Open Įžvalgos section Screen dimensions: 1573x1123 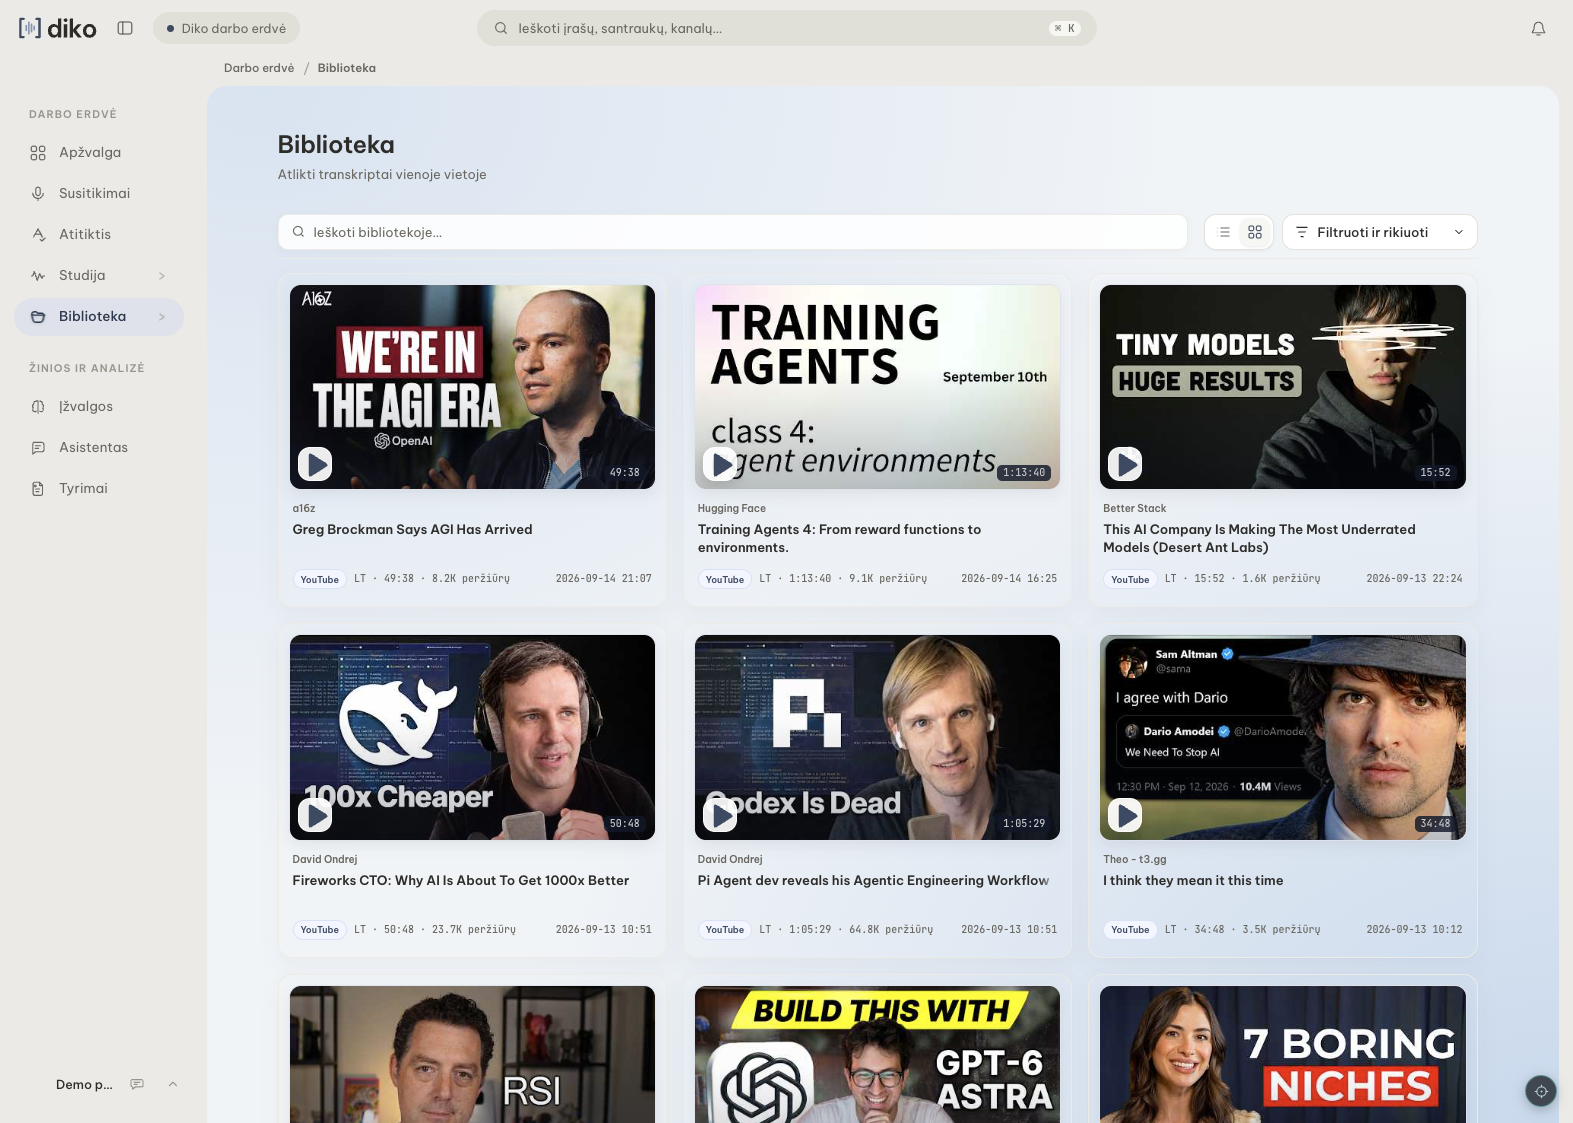tap(99, 407)
